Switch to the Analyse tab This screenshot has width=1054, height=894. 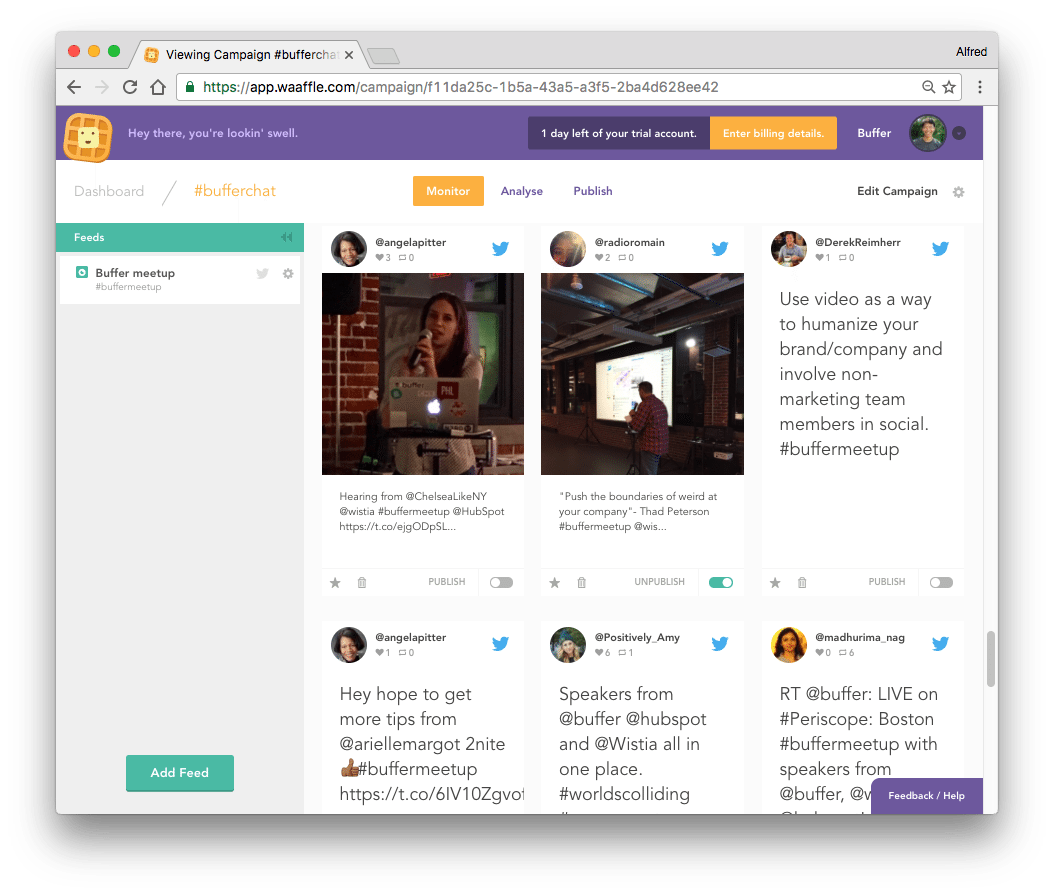[x=522, y=191]
